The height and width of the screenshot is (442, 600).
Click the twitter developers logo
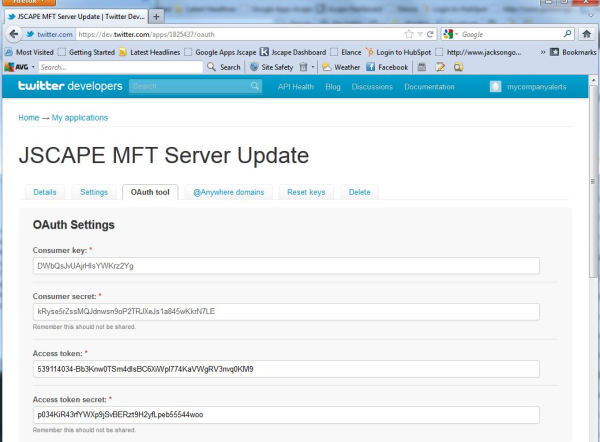[x=66, y=87]
